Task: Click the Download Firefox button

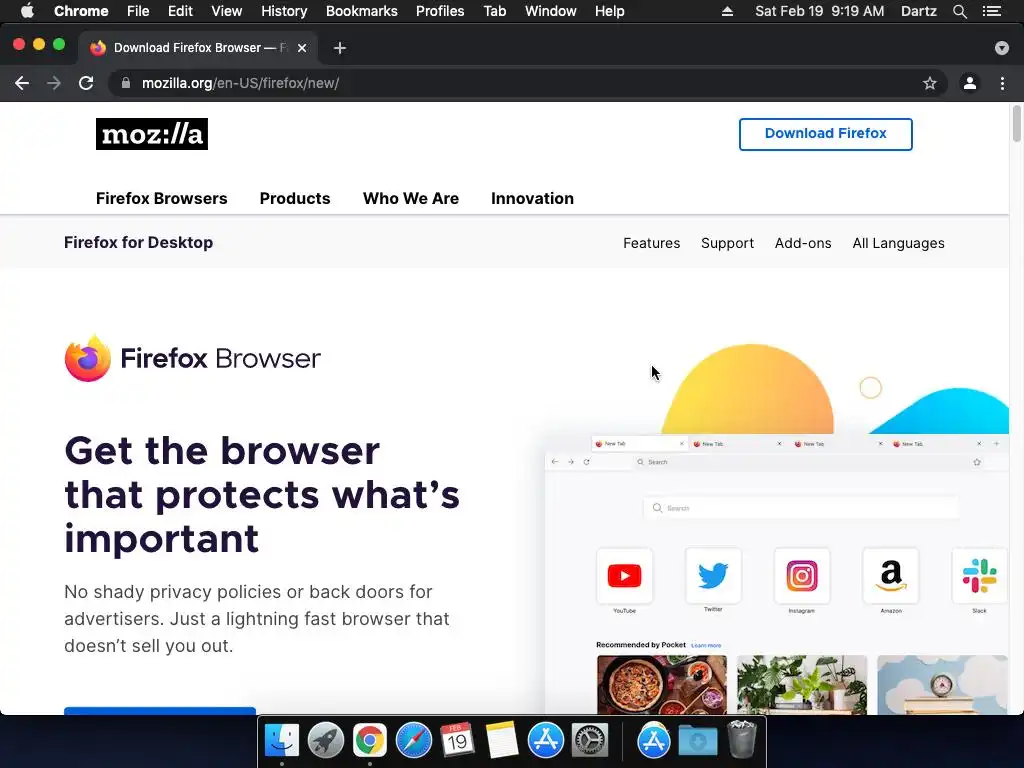Action: point(825,134)
